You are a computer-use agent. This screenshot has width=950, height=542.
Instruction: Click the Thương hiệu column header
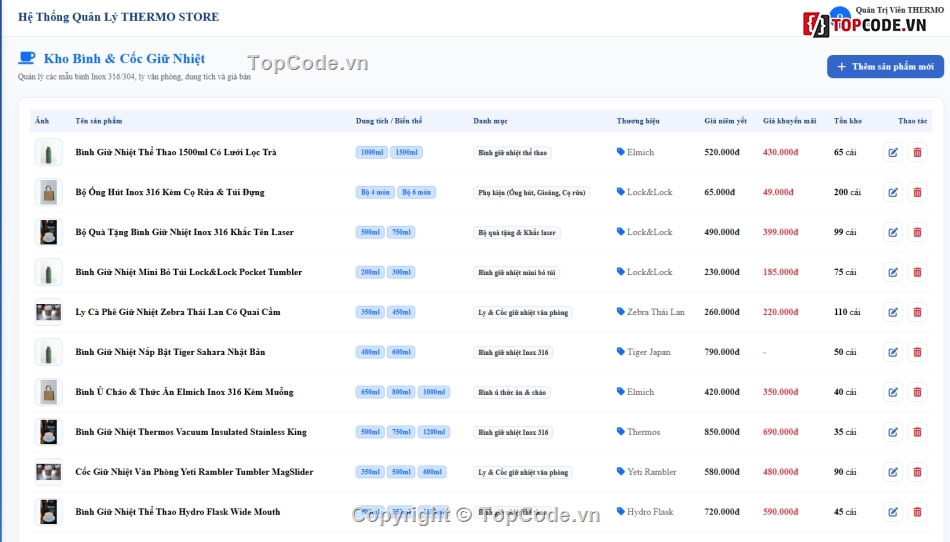point(638,121)
